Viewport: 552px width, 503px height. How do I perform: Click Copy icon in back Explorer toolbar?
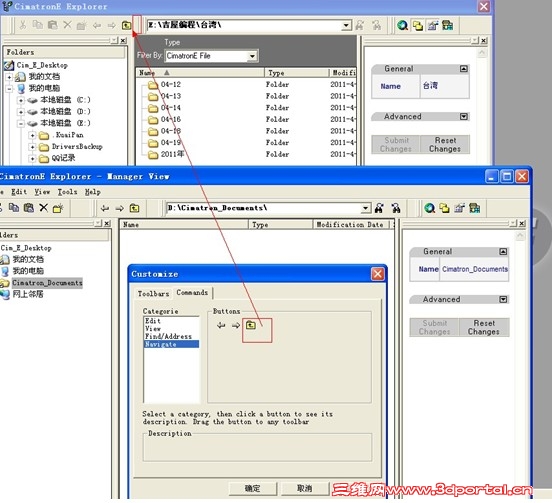coord(37,25)
